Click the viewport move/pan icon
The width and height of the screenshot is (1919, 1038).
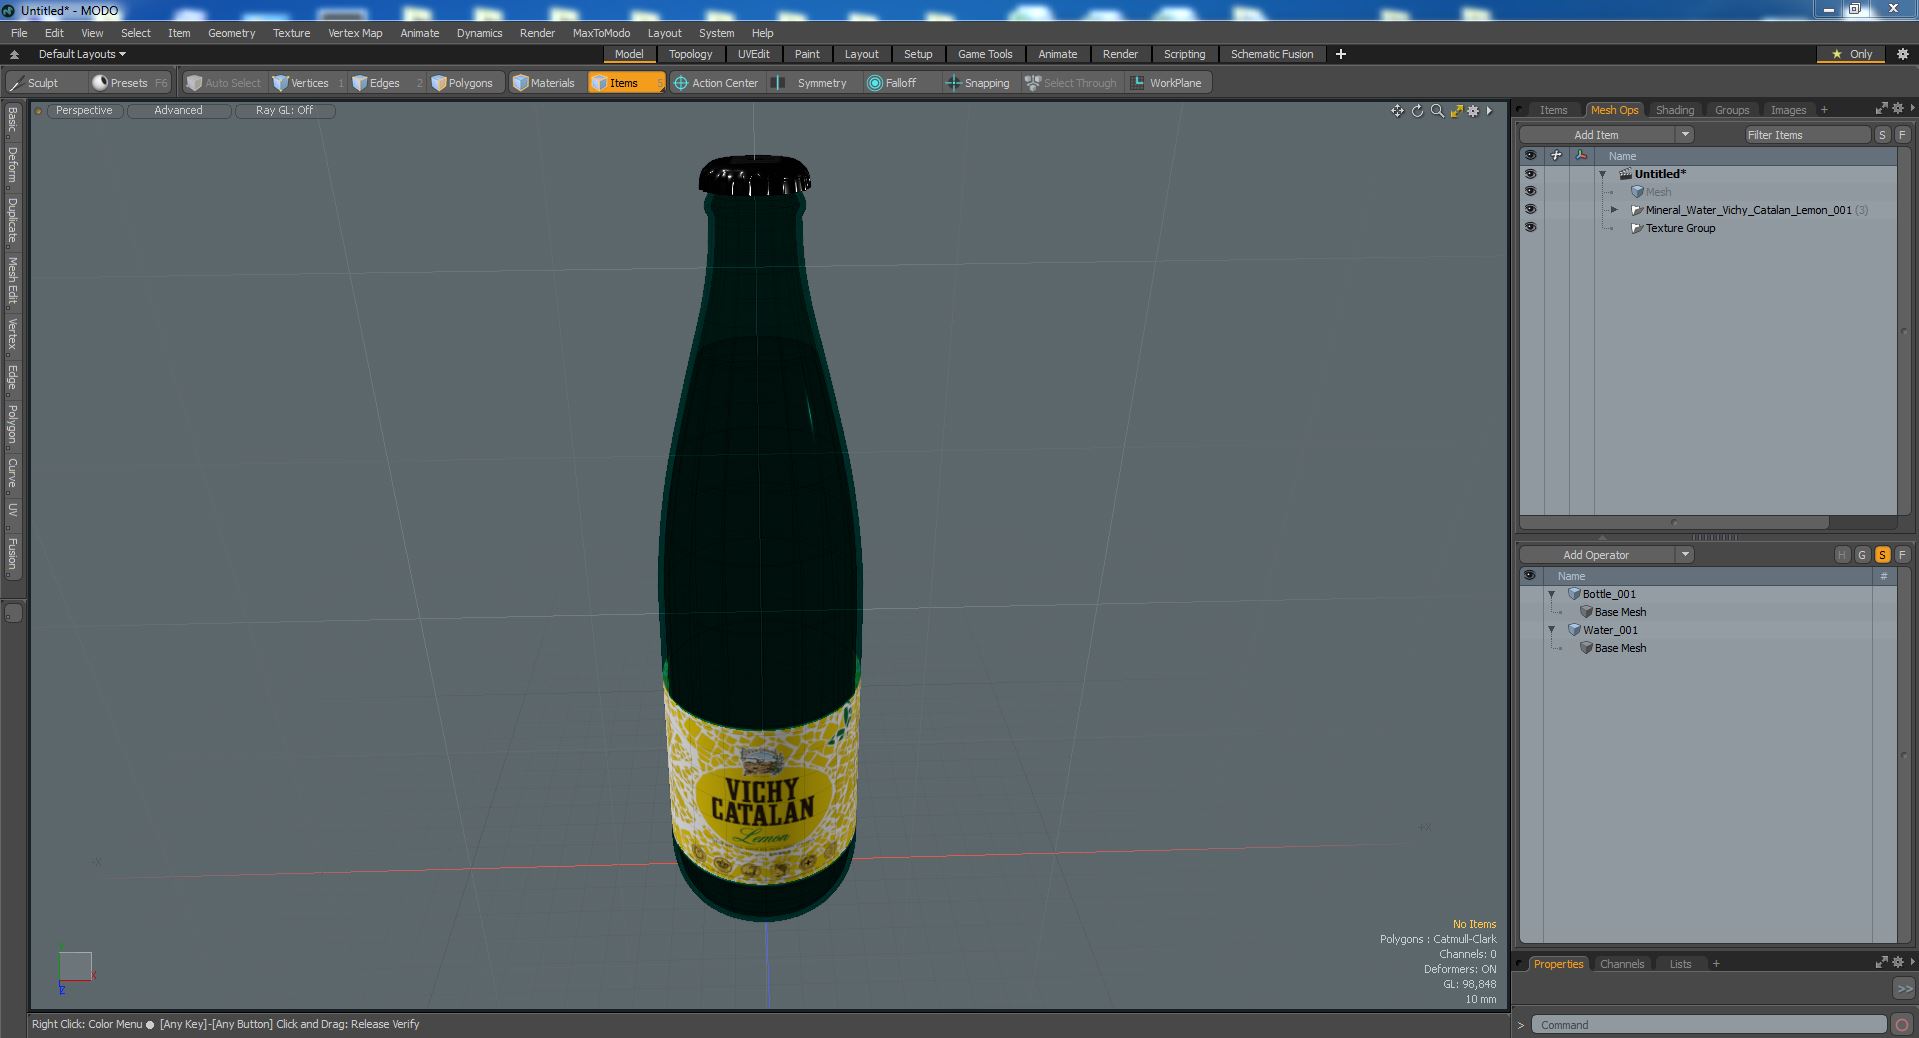(x=1397, y=111)
